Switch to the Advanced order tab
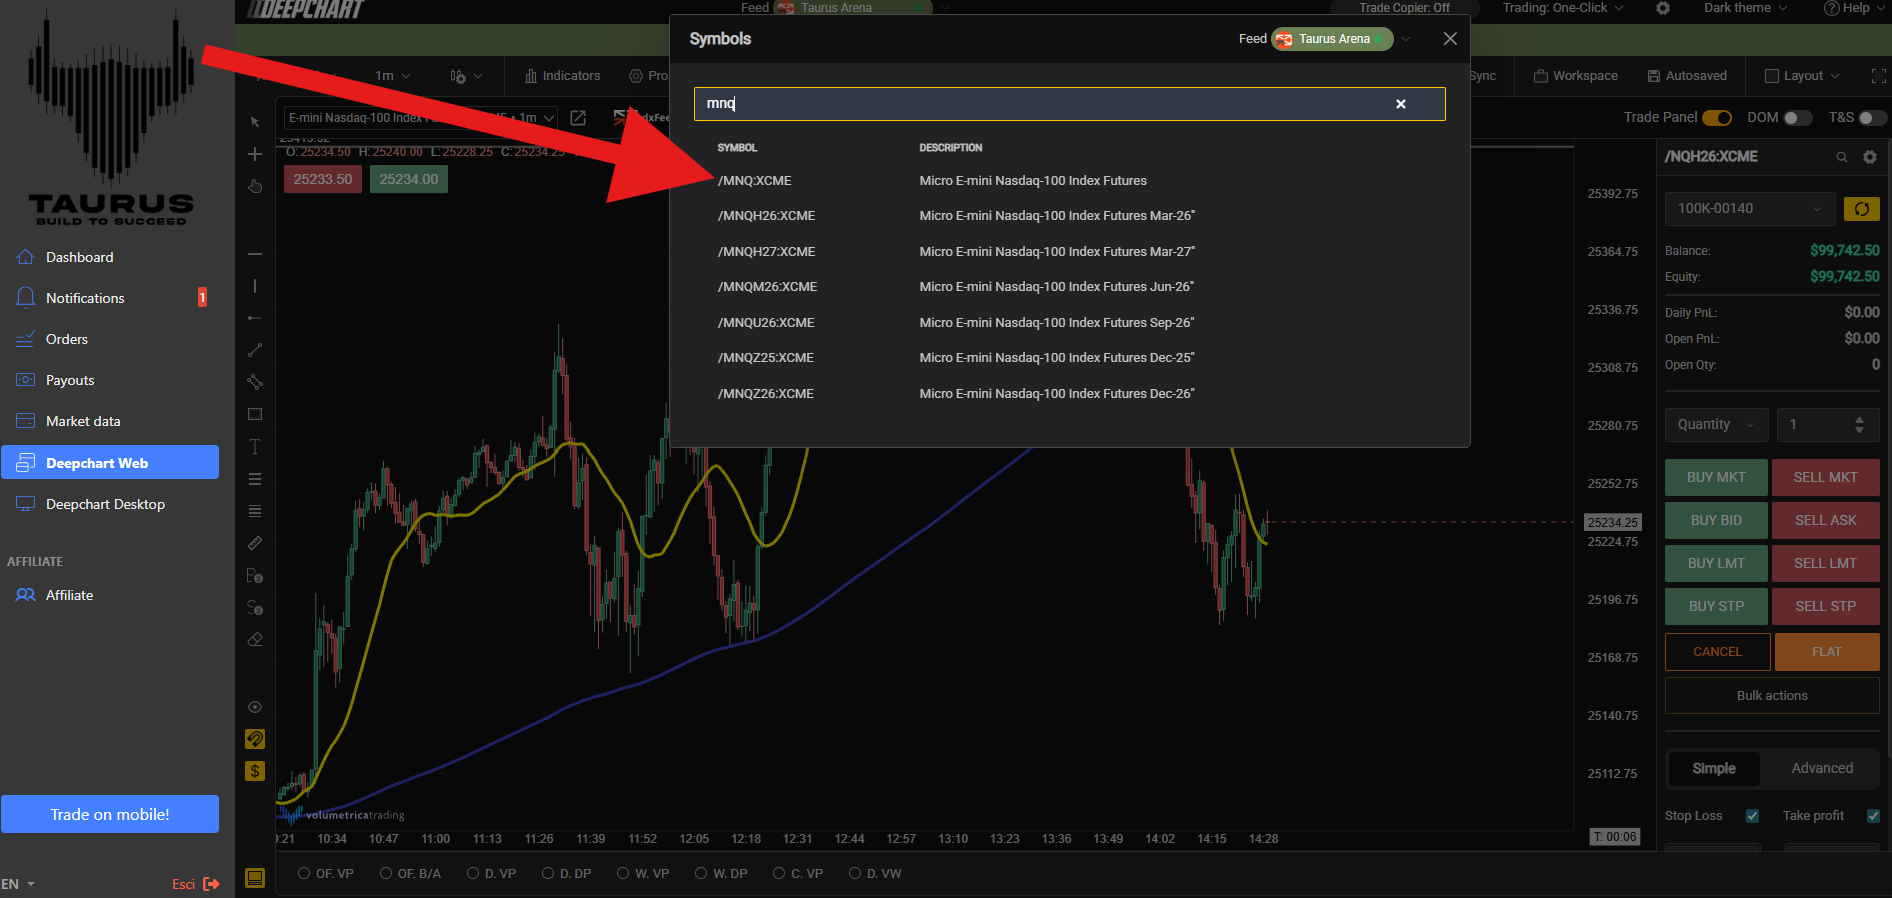 [x=1822, y=768]
